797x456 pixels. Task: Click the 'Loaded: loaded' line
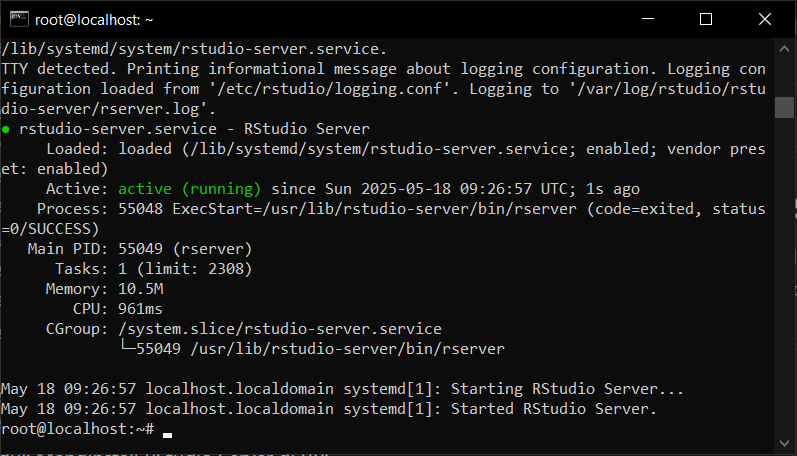pos(406,149)
